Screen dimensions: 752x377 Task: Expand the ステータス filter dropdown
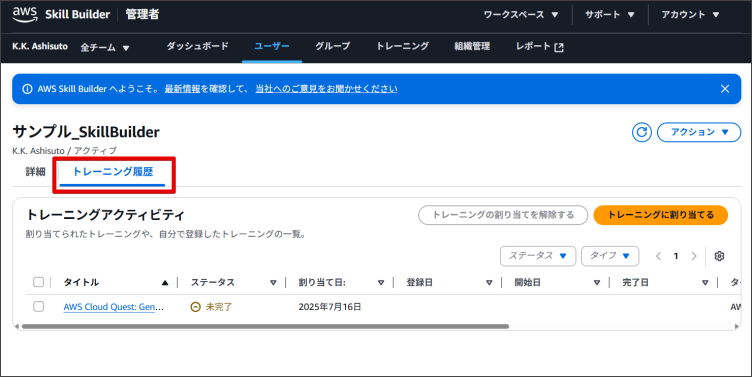click(538, 256)
